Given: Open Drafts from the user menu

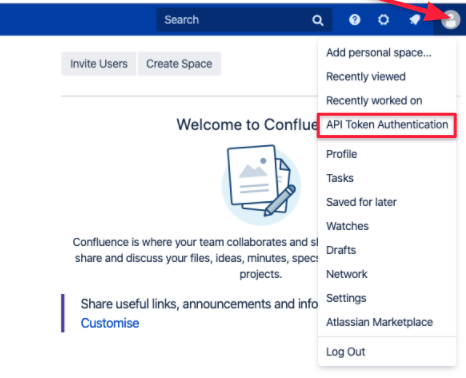Looking at the screenshot, I should pos(387,250).
